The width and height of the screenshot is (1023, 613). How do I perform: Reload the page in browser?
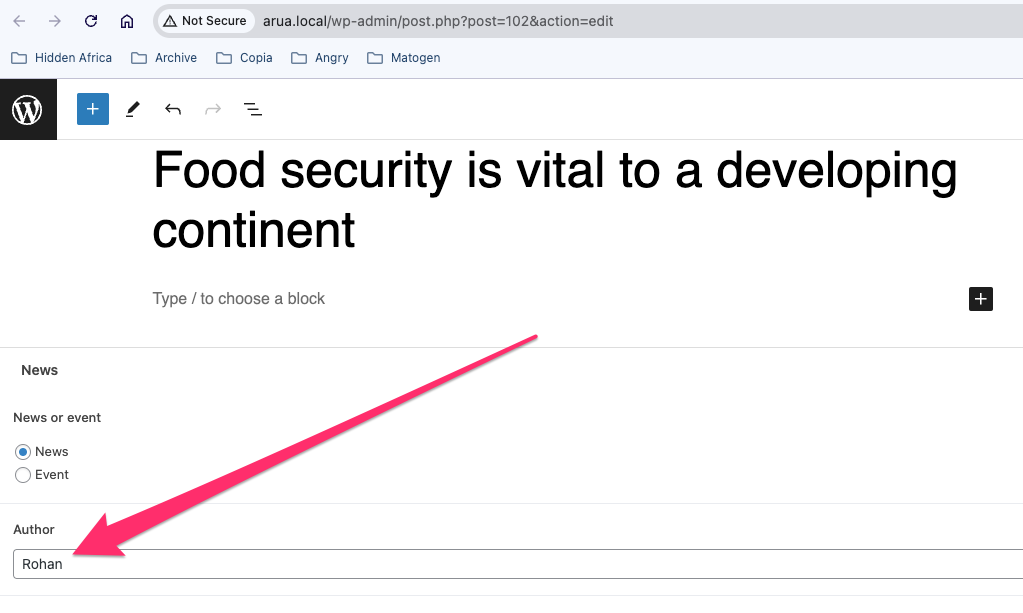point(91,21)
